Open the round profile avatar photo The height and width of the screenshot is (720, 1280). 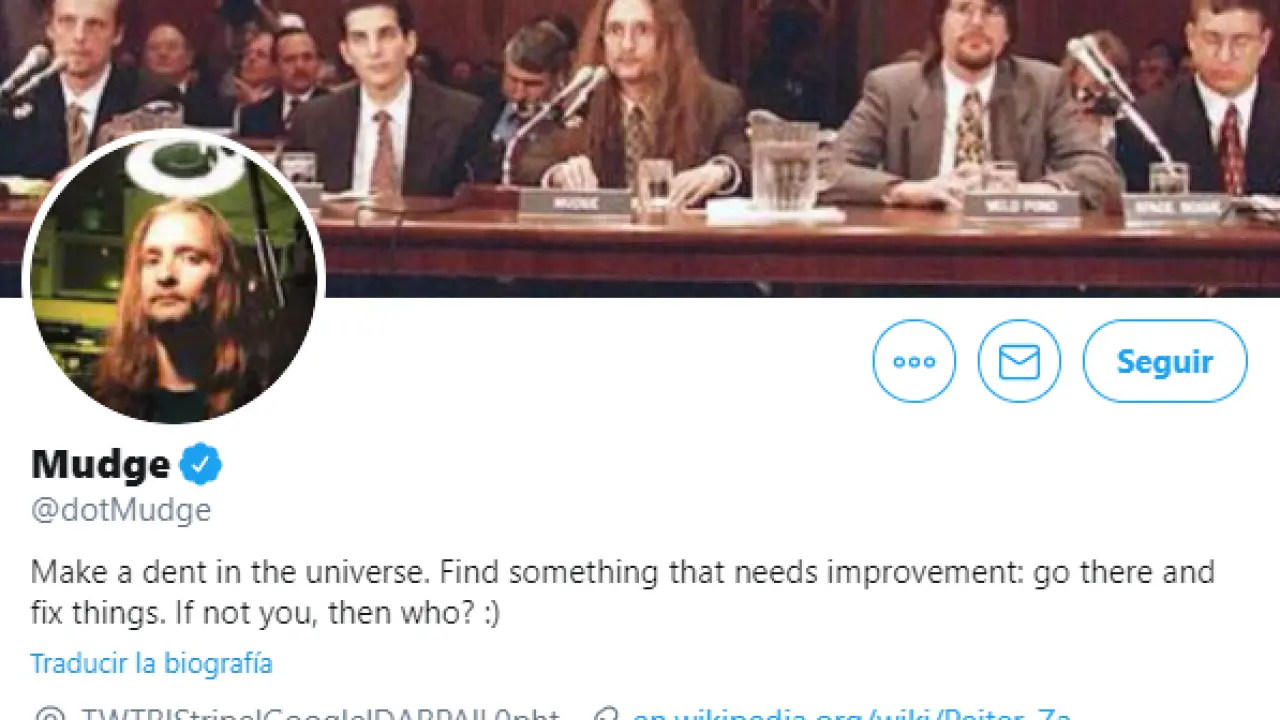tap(173, 277)
